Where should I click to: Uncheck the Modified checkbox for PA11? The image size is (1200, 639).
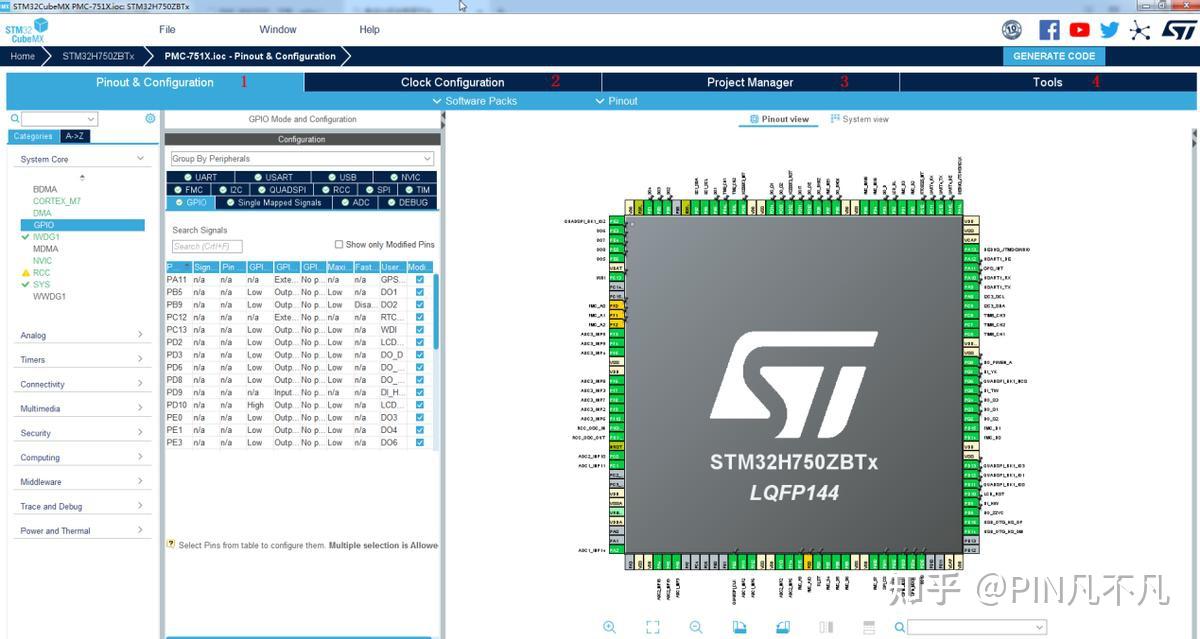(x=419, y=280)
